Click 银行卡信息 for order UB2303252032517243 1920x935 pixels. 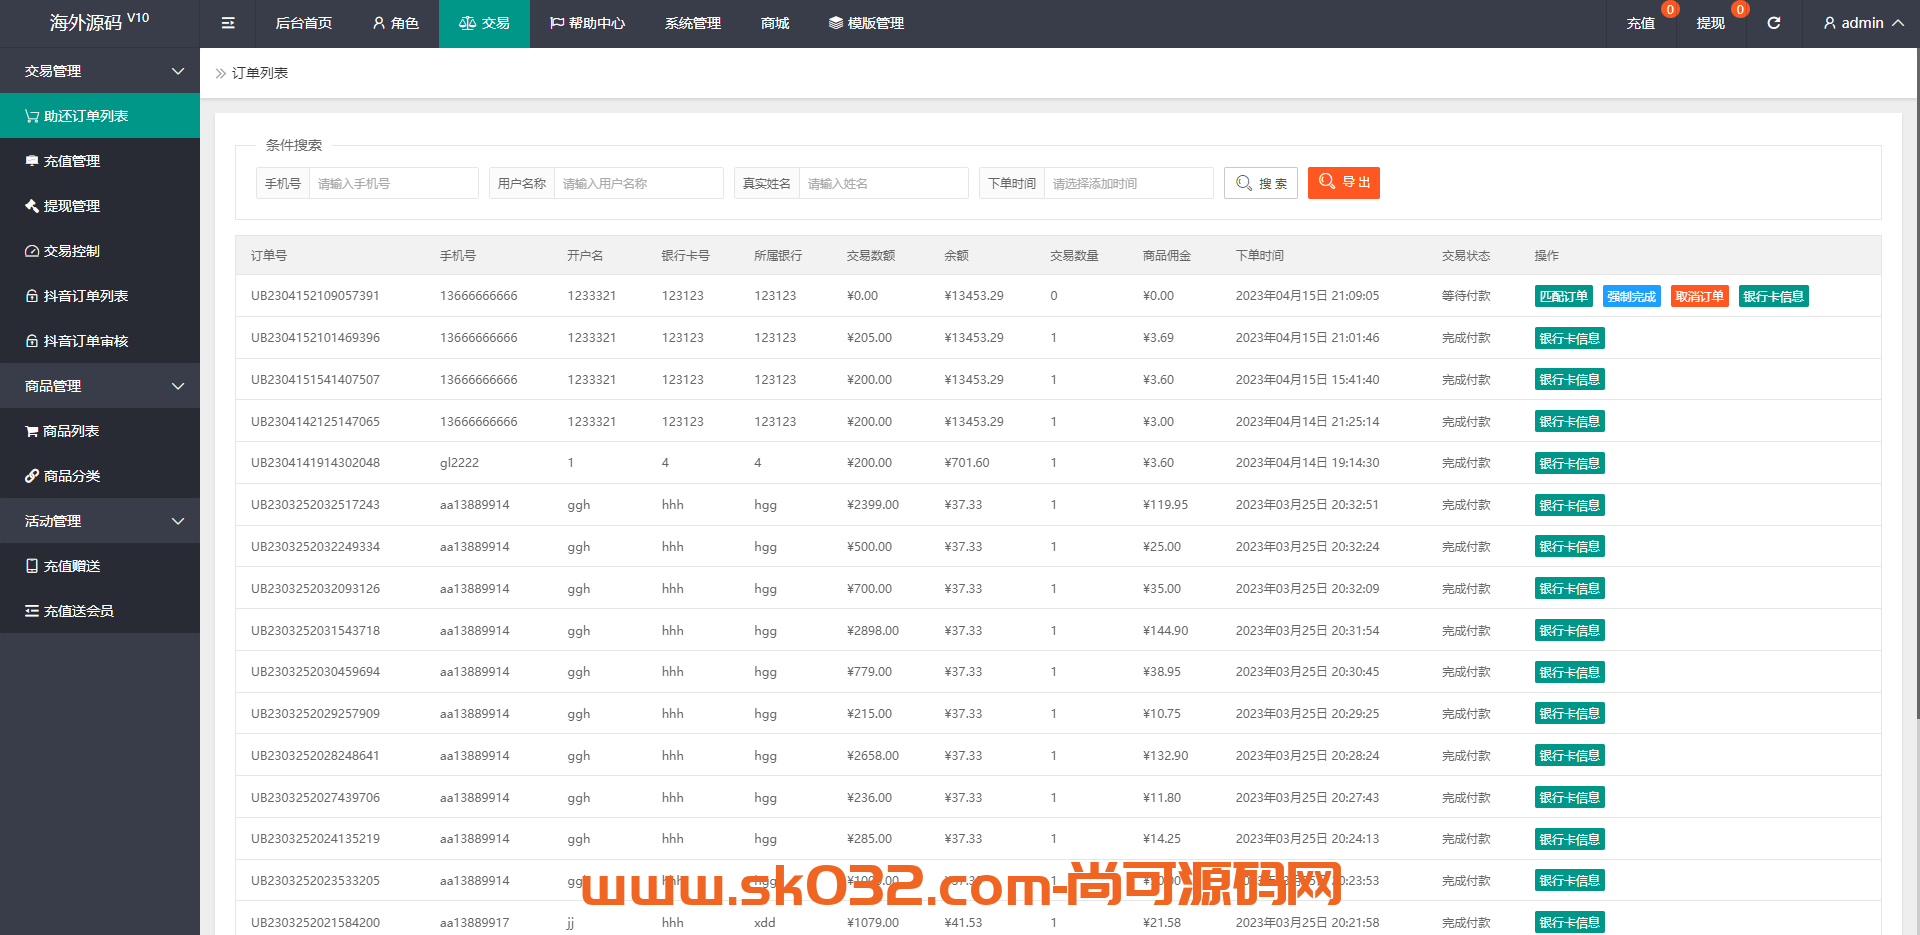[x=1570, y=505]
